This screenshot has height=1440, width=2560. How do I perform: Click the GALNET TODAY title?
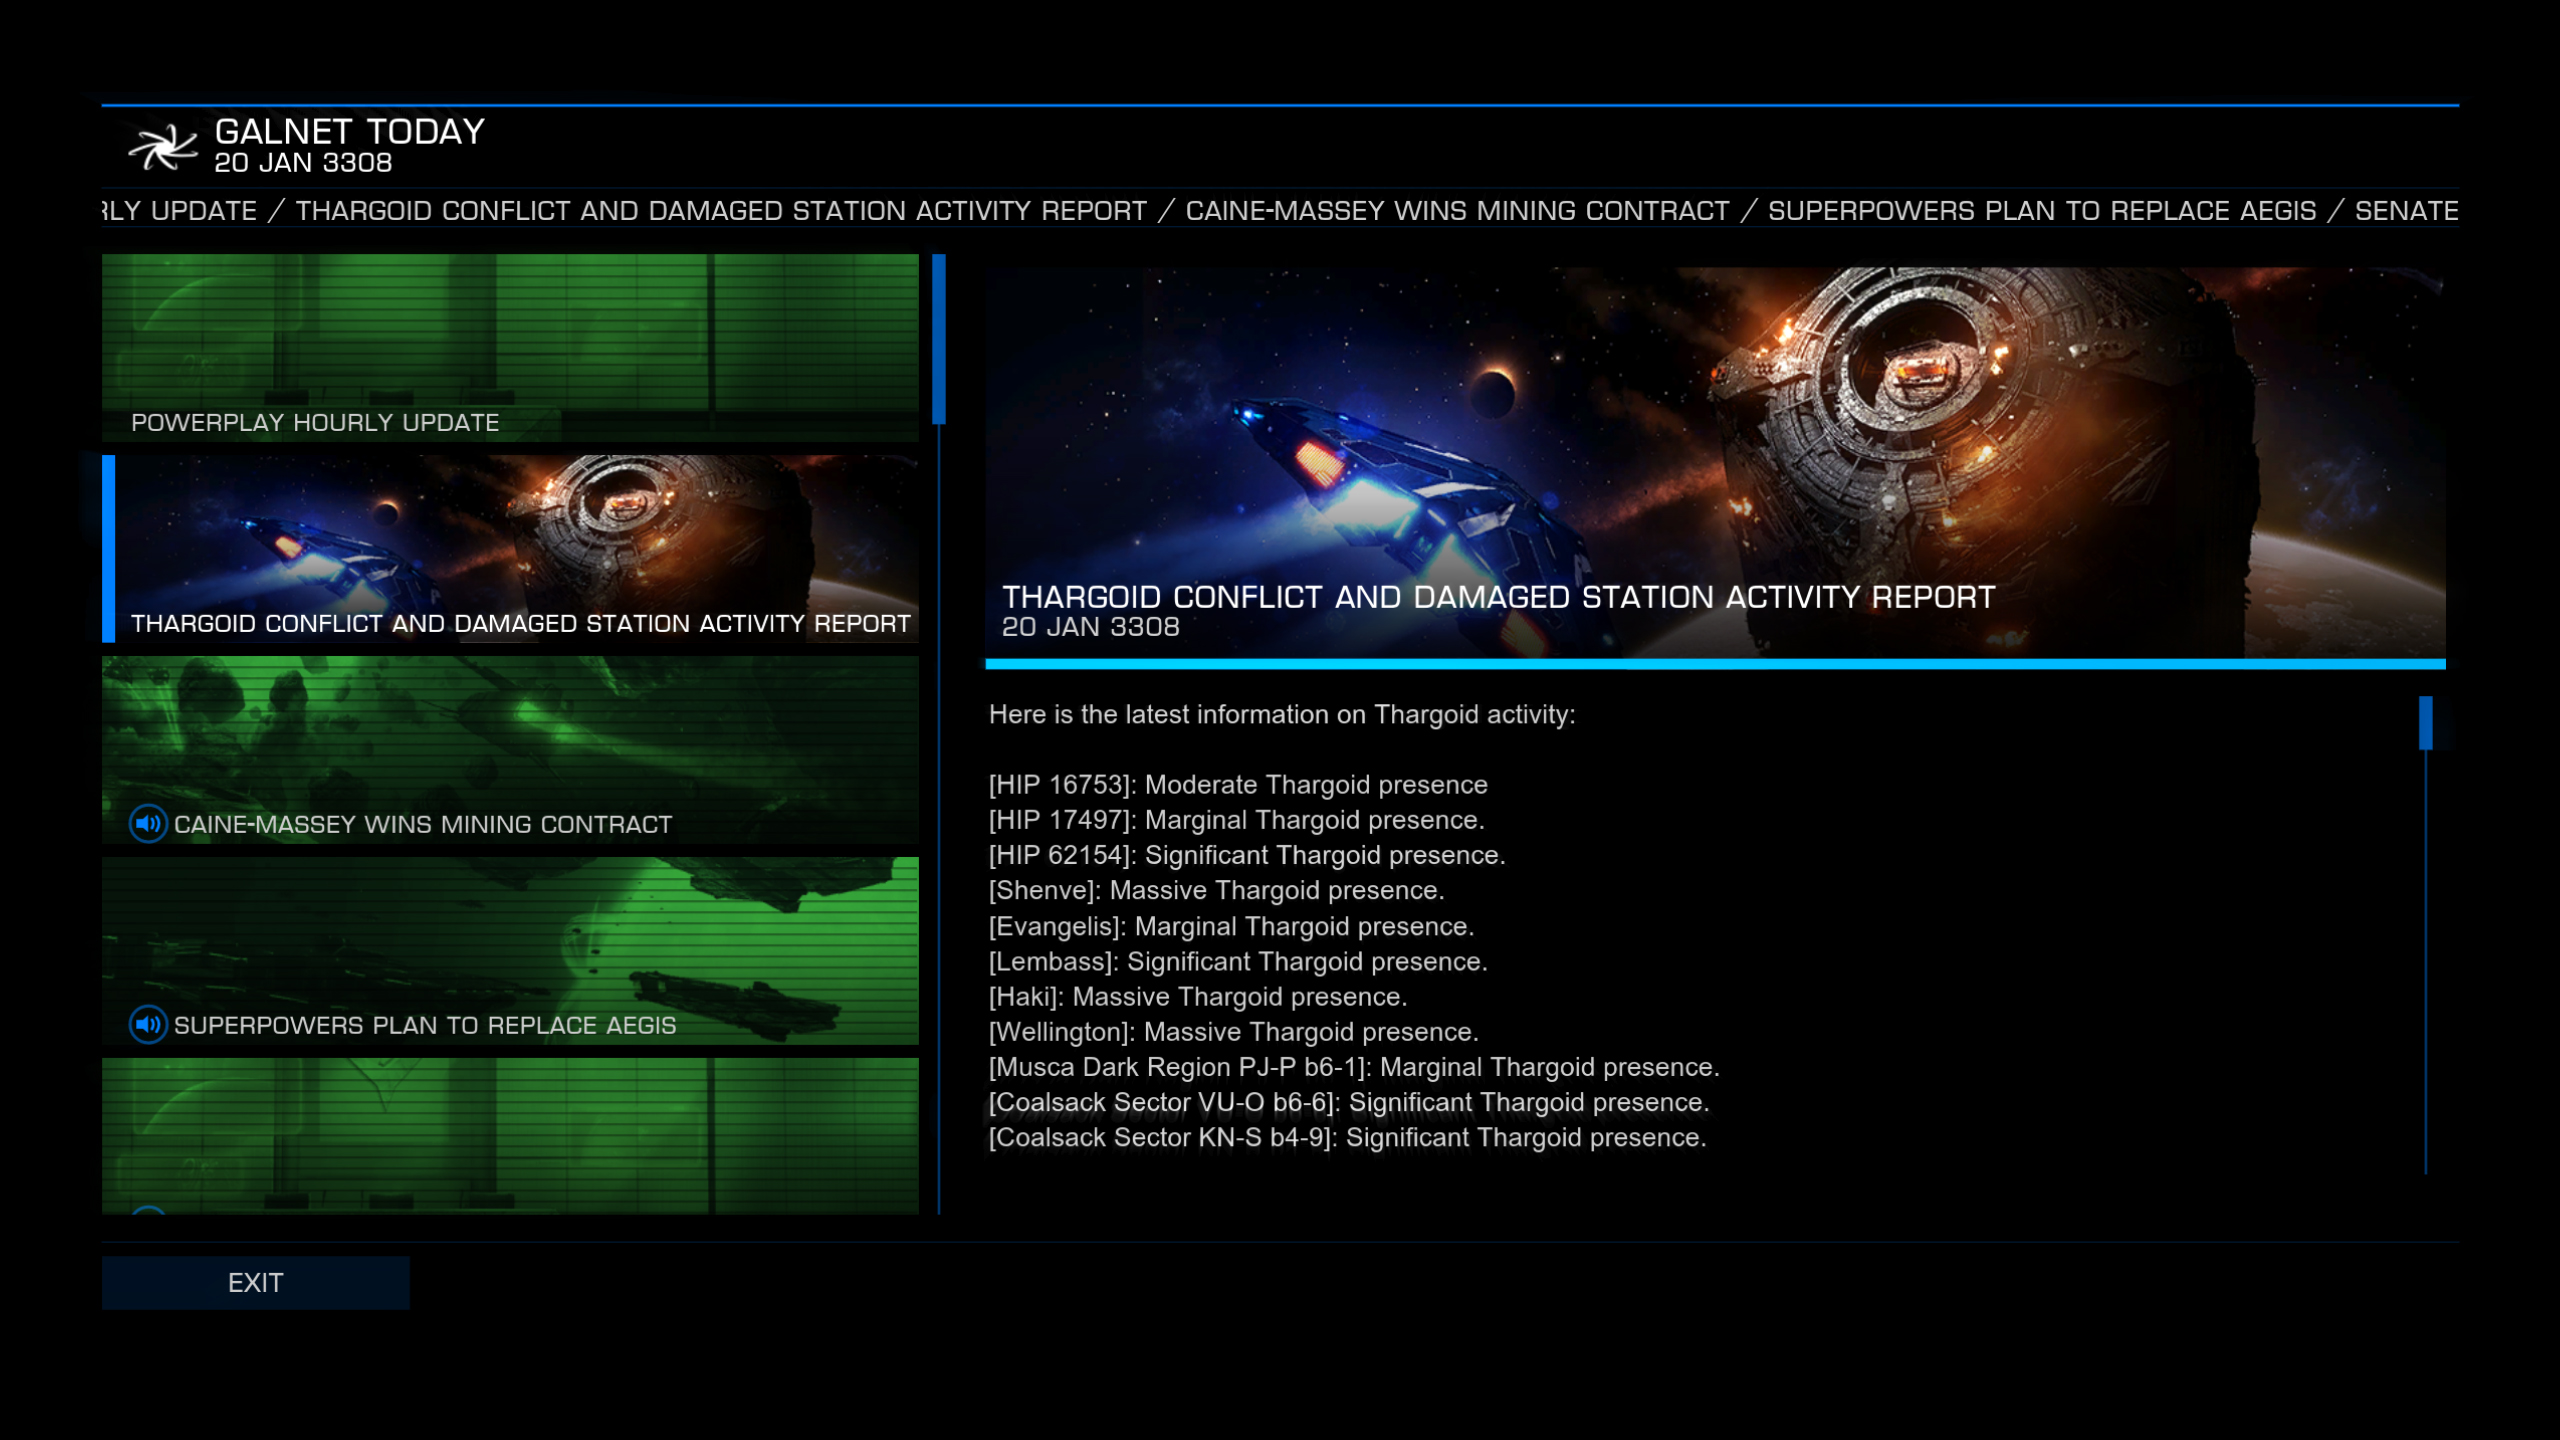pyautogui.click(x=350, y=132)
